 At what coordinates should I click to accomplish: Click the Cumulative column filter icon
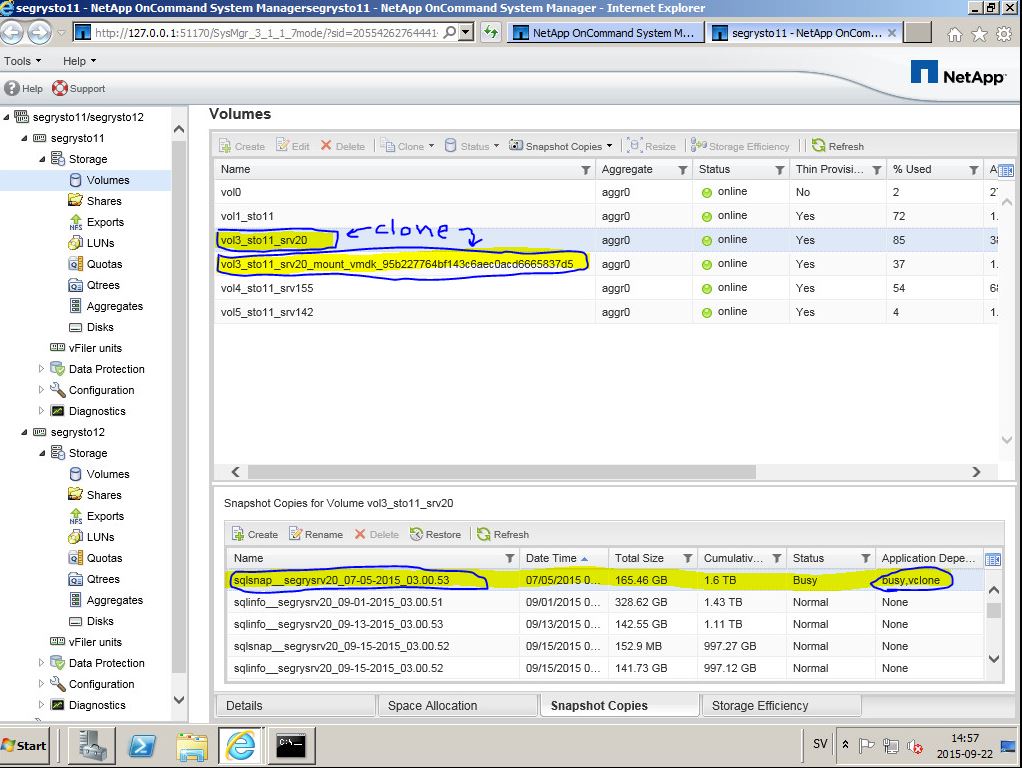pyautogui.click(x=777, y=558)
